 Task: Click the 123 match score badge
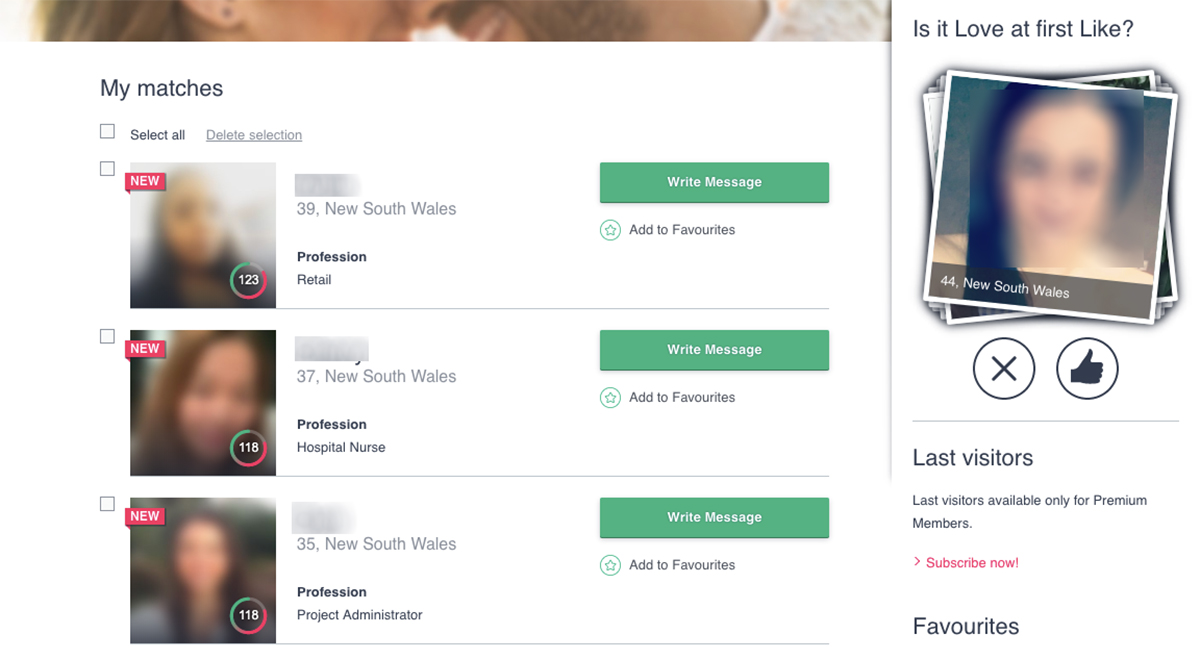pyautogui.click(x=248, y=280)
